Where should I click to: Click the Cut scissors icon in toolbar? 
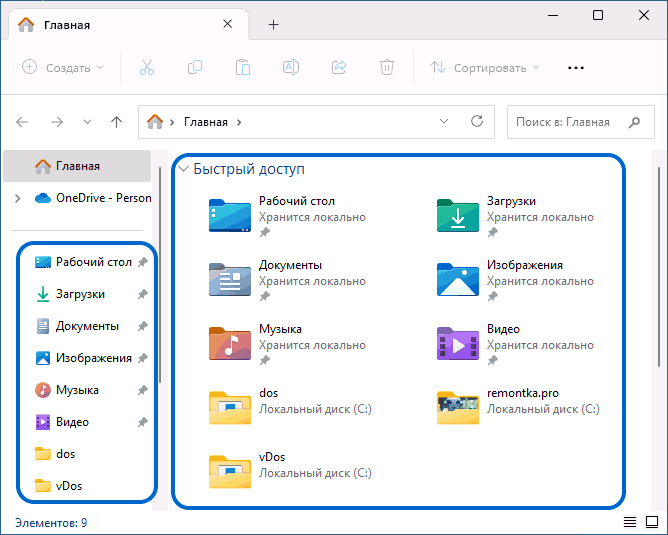(147, 67)
